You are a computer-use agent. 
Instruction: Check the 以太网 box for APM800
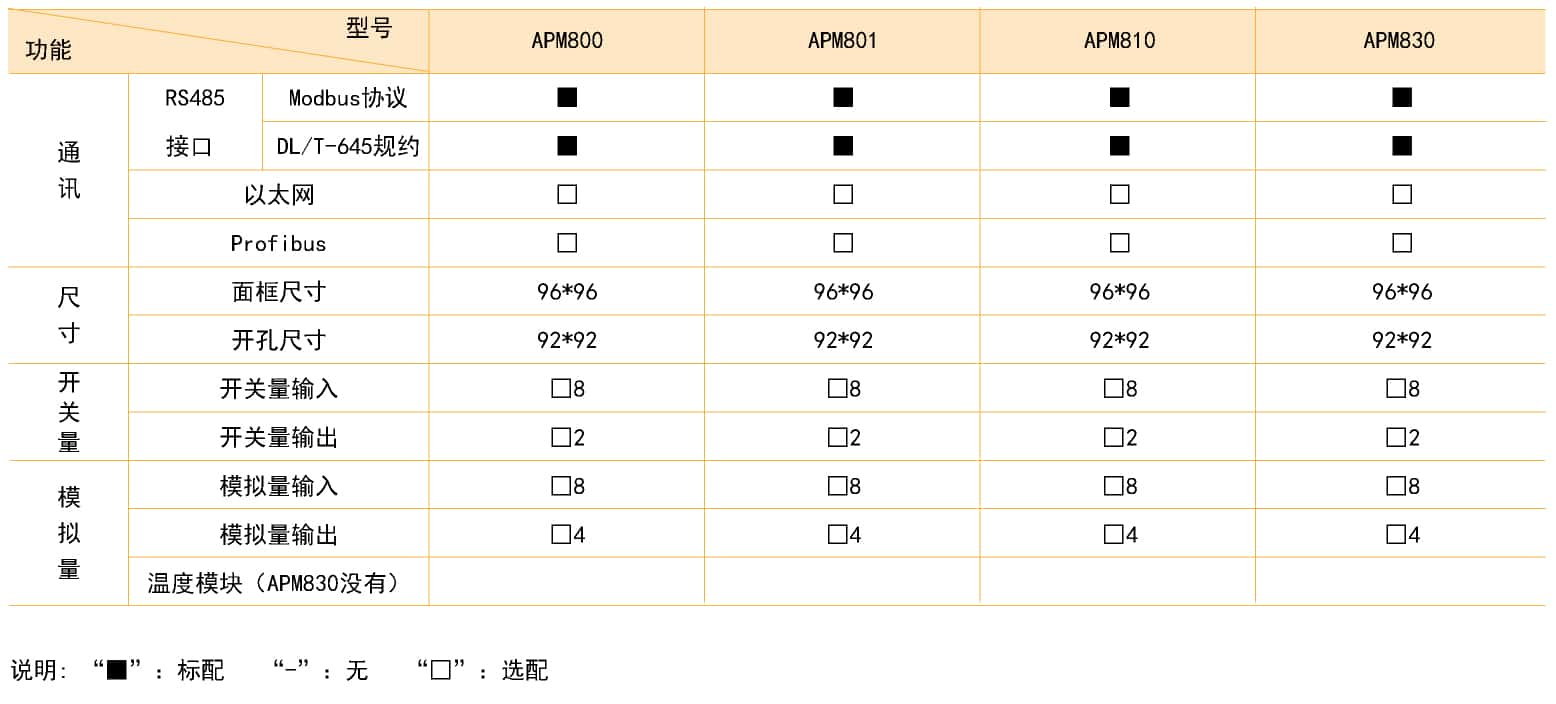point(567,194)
